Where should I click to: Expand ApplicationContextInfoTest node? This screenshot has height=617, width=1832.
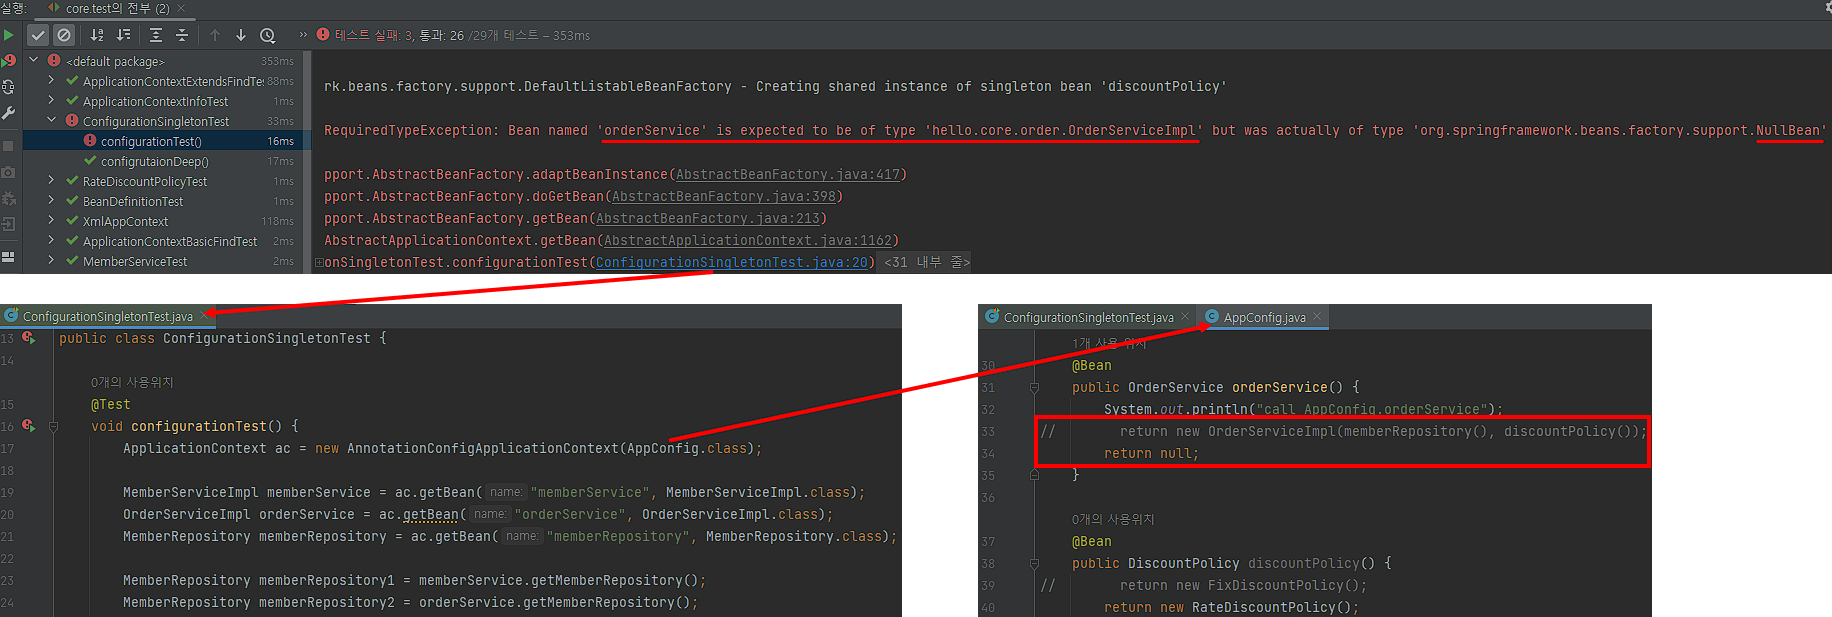[51, 100]
